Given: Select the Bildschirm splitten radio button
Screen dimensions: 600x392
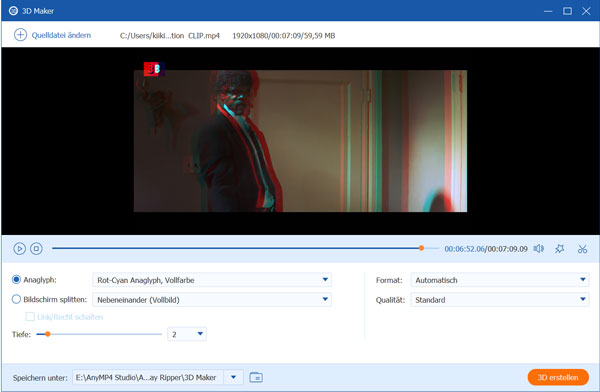Looking at the screenshot, I should click(x=16, y=299).
